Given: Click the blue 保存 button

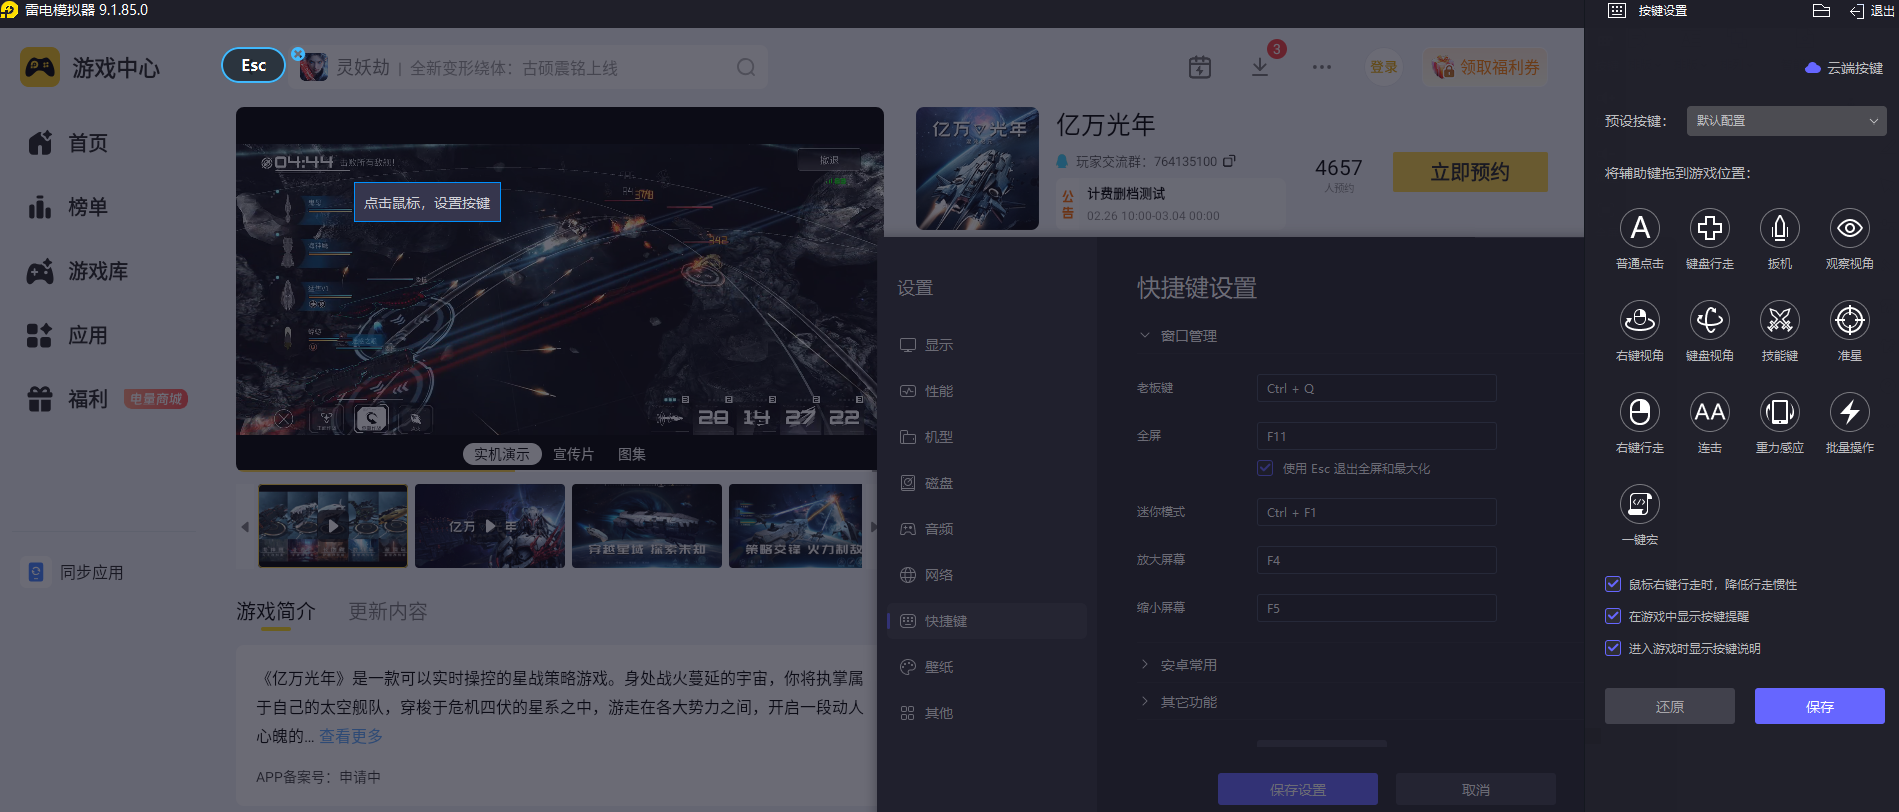Looking at the screenshot, I should tap(1819, 706).
